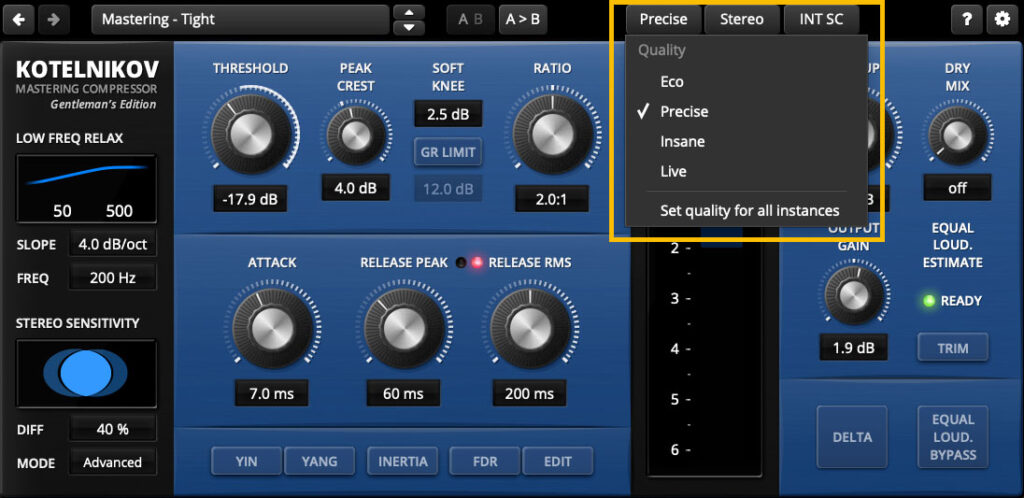Choose Eco quality

[x=746, y=82]
